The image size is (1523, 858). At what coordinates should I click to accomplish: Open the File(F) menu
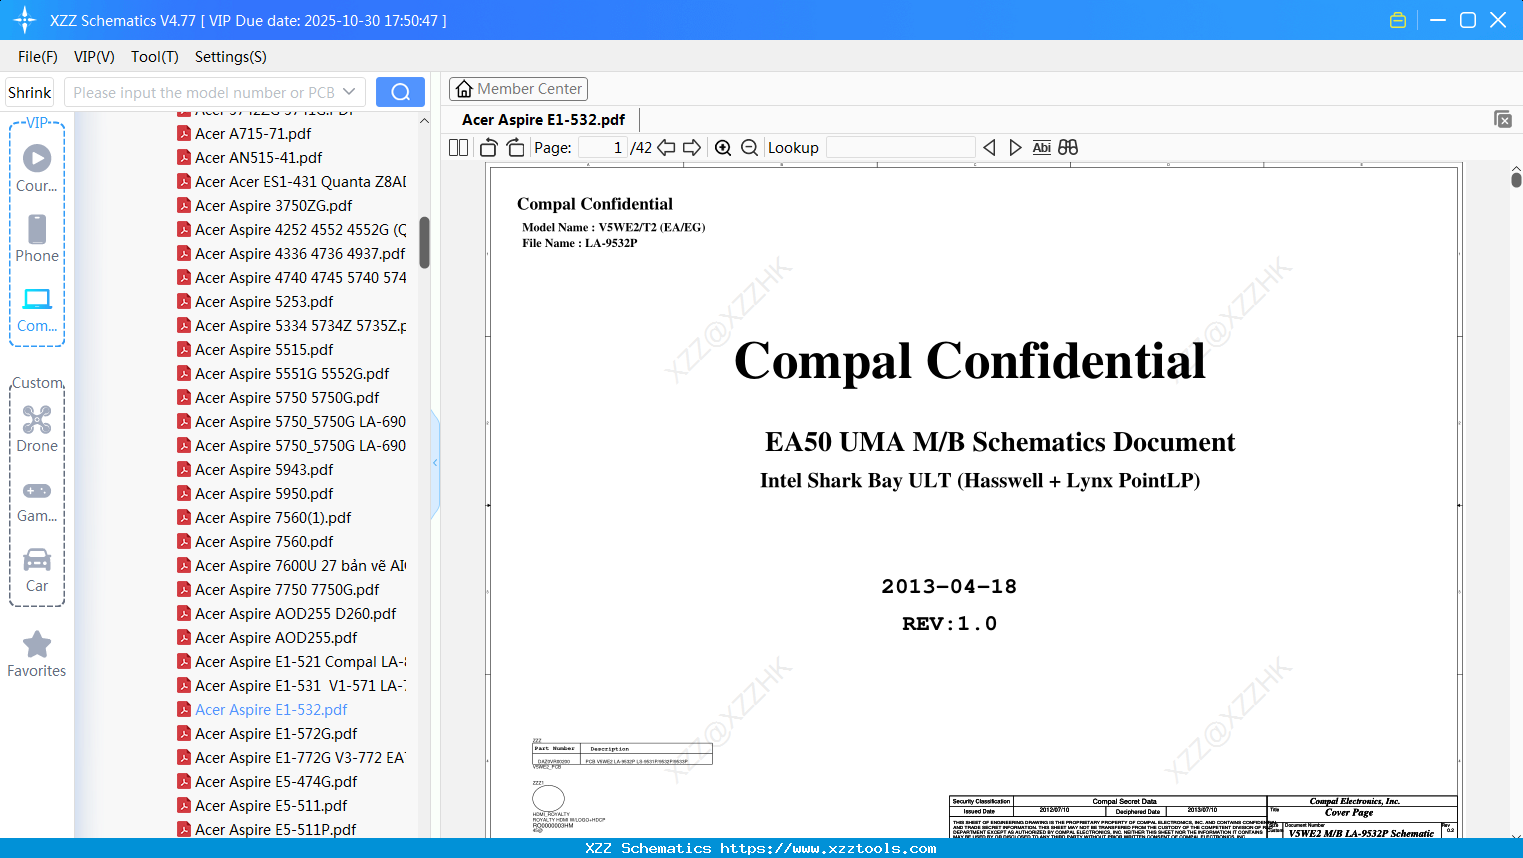coord(38,57)
